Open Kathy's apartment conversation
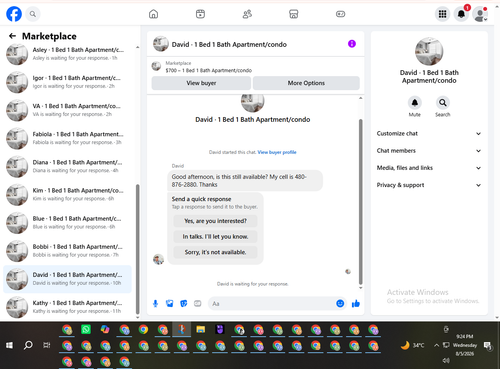This screenshot has height=369, width=500. pyautogui.click(x=67, y=307)
